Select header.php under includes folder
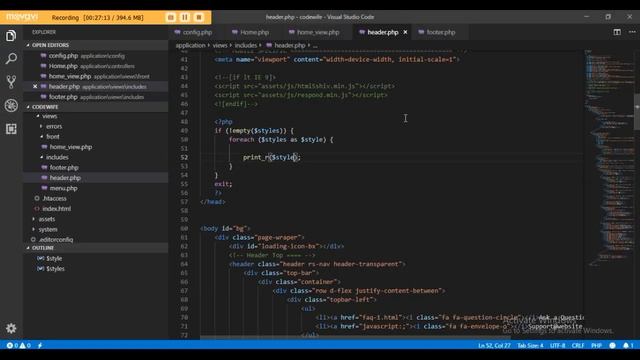 [95, 178]
